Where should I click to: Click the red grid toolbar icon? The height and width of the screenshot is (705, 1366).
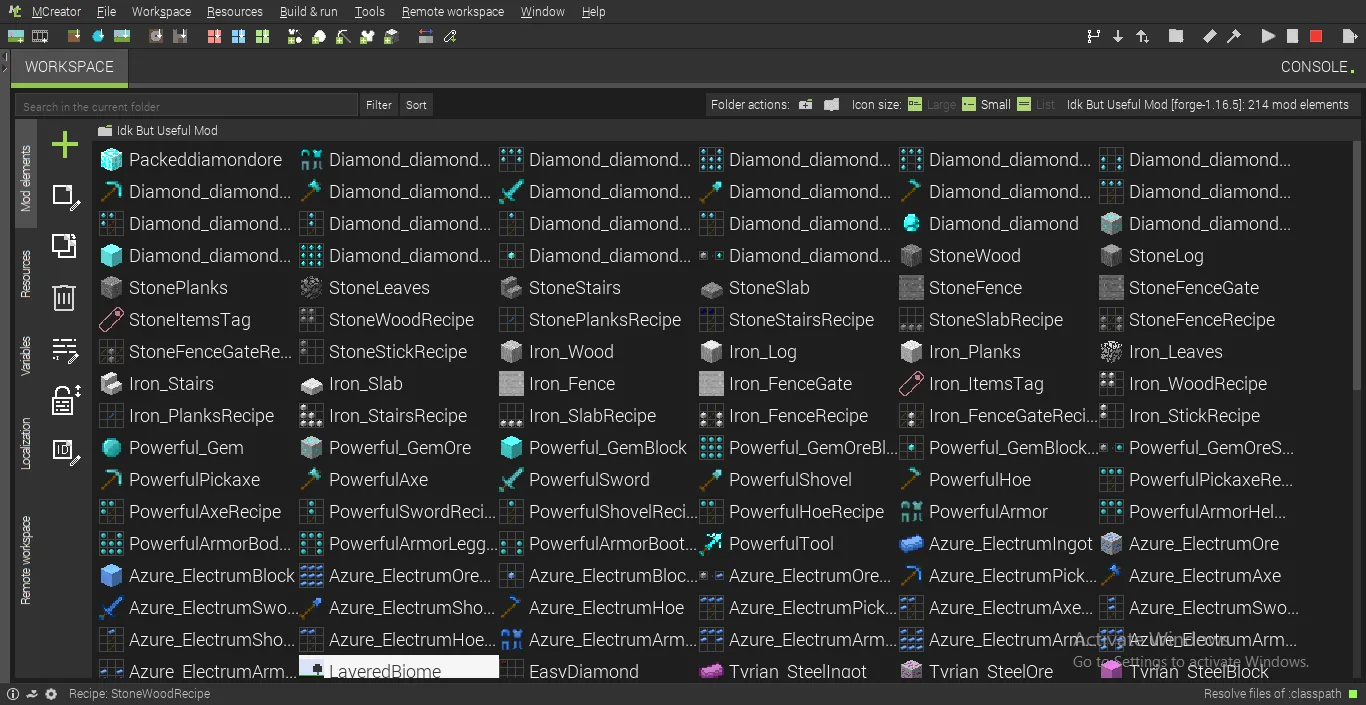[215, 36]
